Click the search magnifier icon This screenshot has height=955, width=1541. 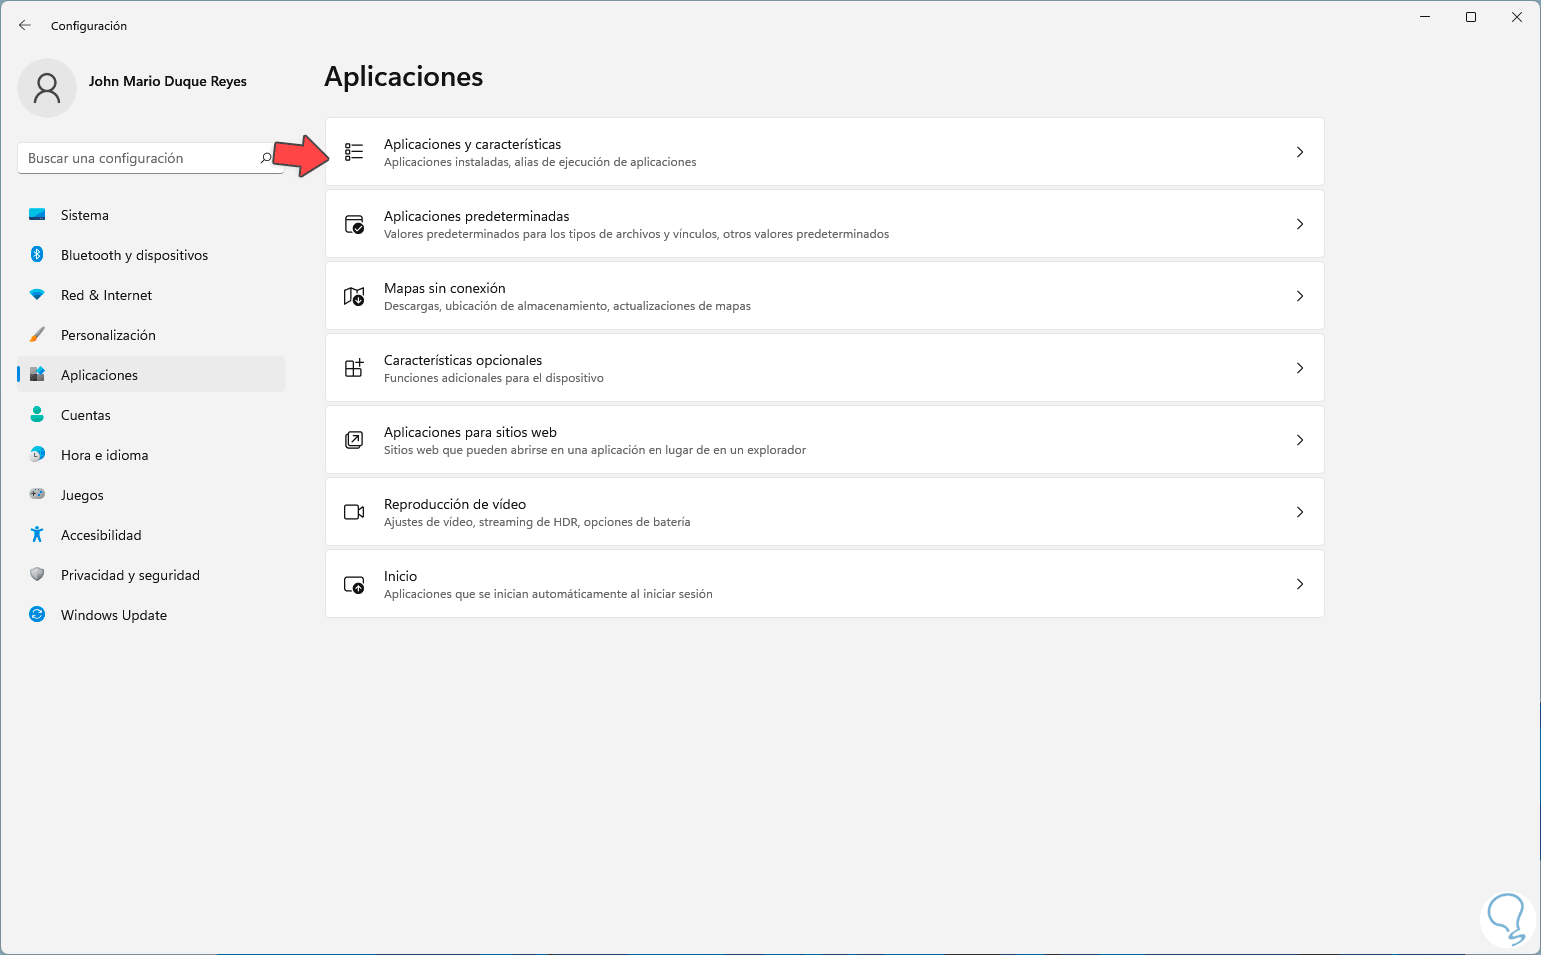266,158
